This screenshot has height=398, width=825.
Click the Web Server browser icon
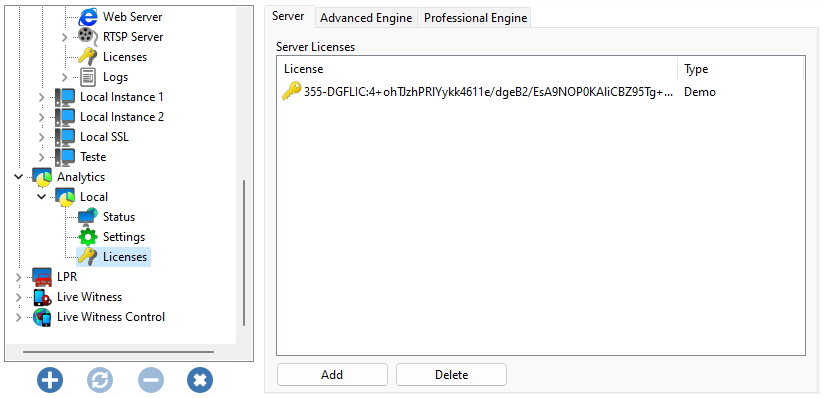pyautogui.click(x=88, y=17)
